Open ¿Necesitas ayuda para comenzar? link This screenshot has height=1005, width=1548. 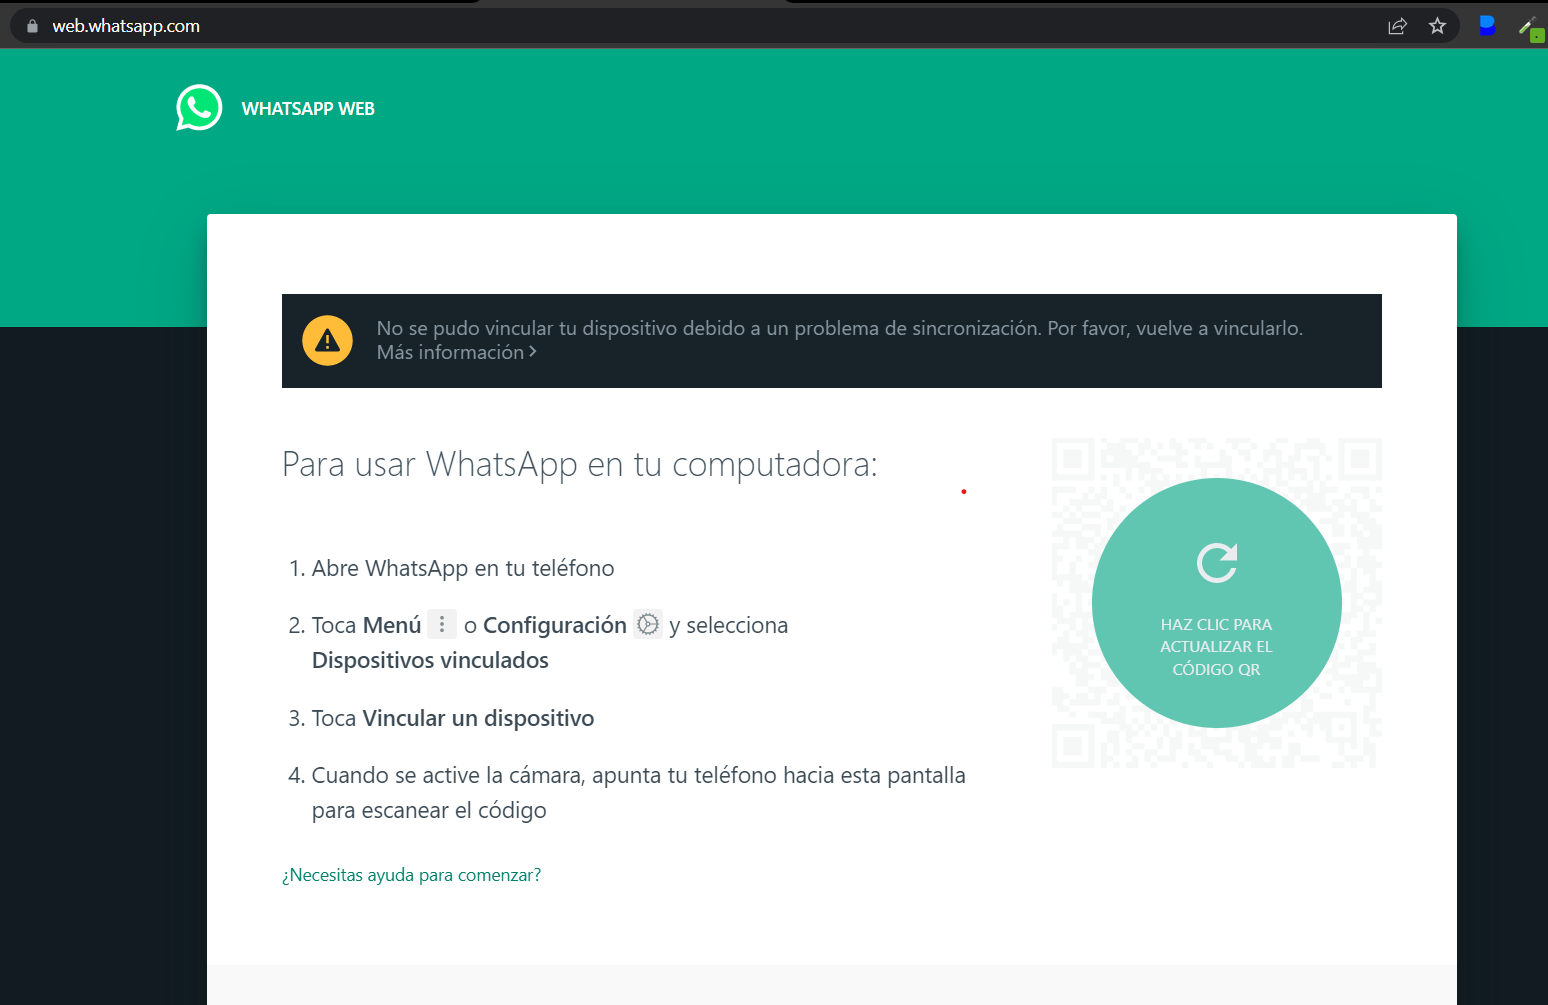click(x=411, y=875)
